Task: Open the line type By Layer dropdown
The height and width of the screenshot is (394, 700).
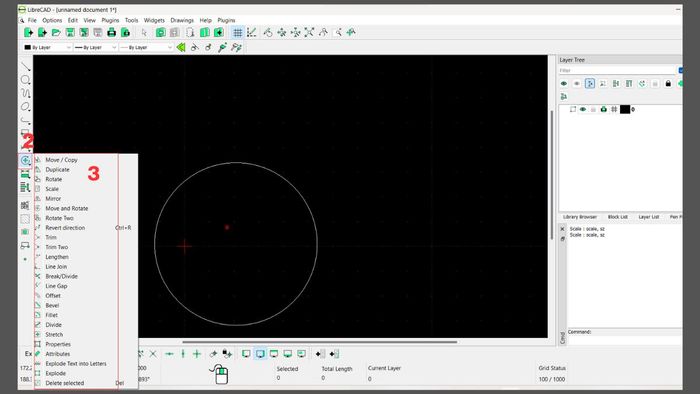Action: (146, 47)
